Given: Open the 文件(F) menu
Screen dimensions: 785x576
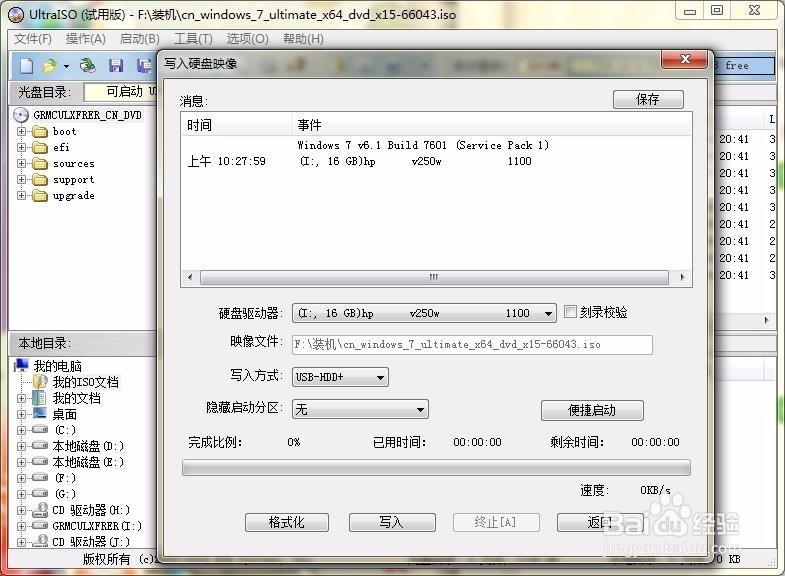Looking at the screenshot, I should (x=33, y=39).
